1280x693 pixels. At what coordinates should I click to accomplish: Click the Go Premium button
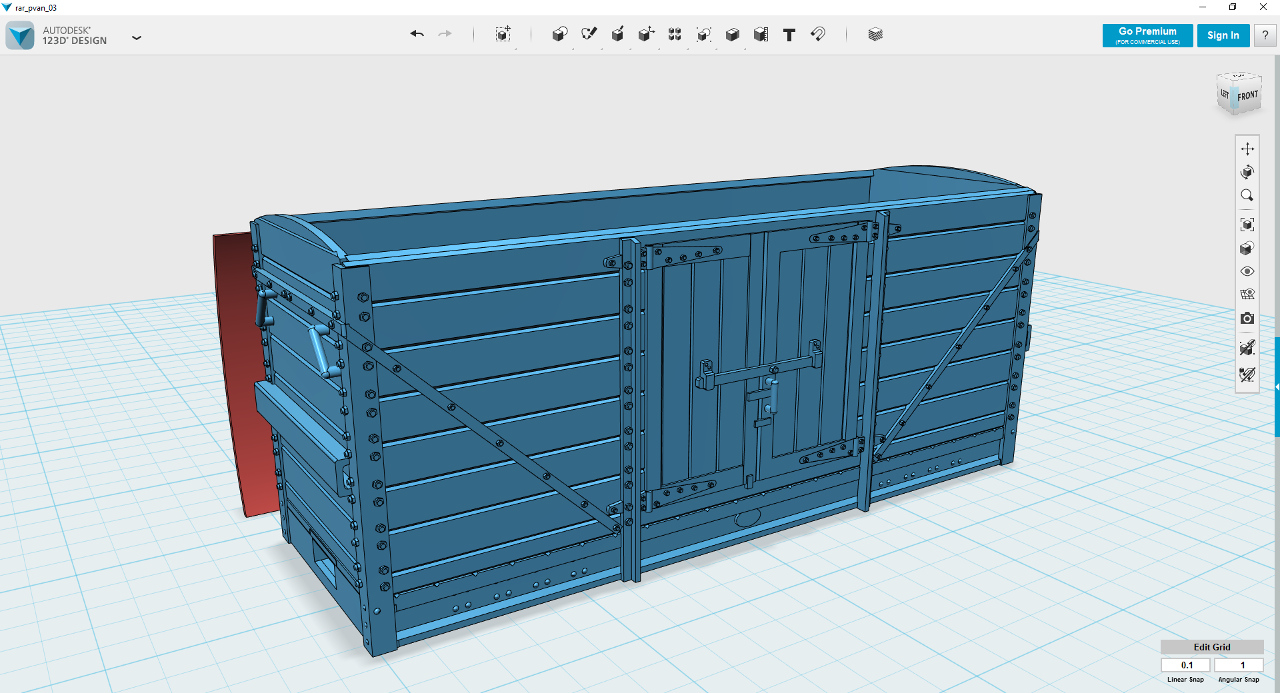click(1147, 35)
